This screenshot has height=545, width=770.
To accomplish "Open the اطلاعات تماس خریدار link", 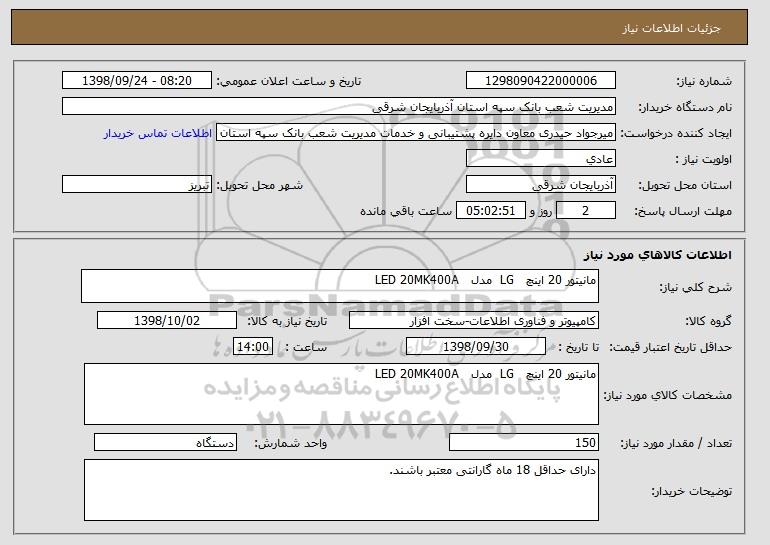I will tap(158, 134).
